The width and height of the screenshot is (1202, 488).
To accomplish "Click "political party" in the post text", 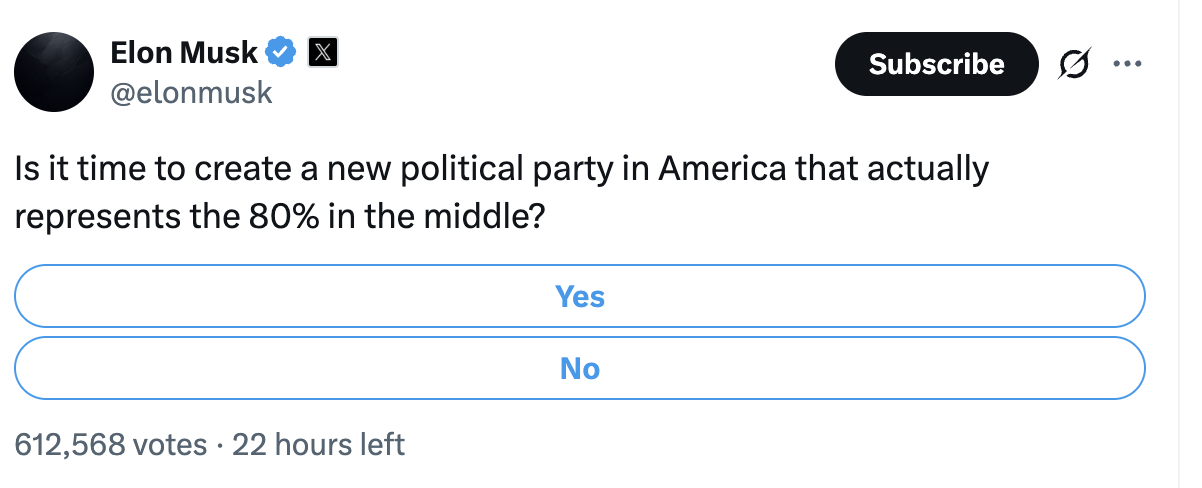I will click(510, 170).
